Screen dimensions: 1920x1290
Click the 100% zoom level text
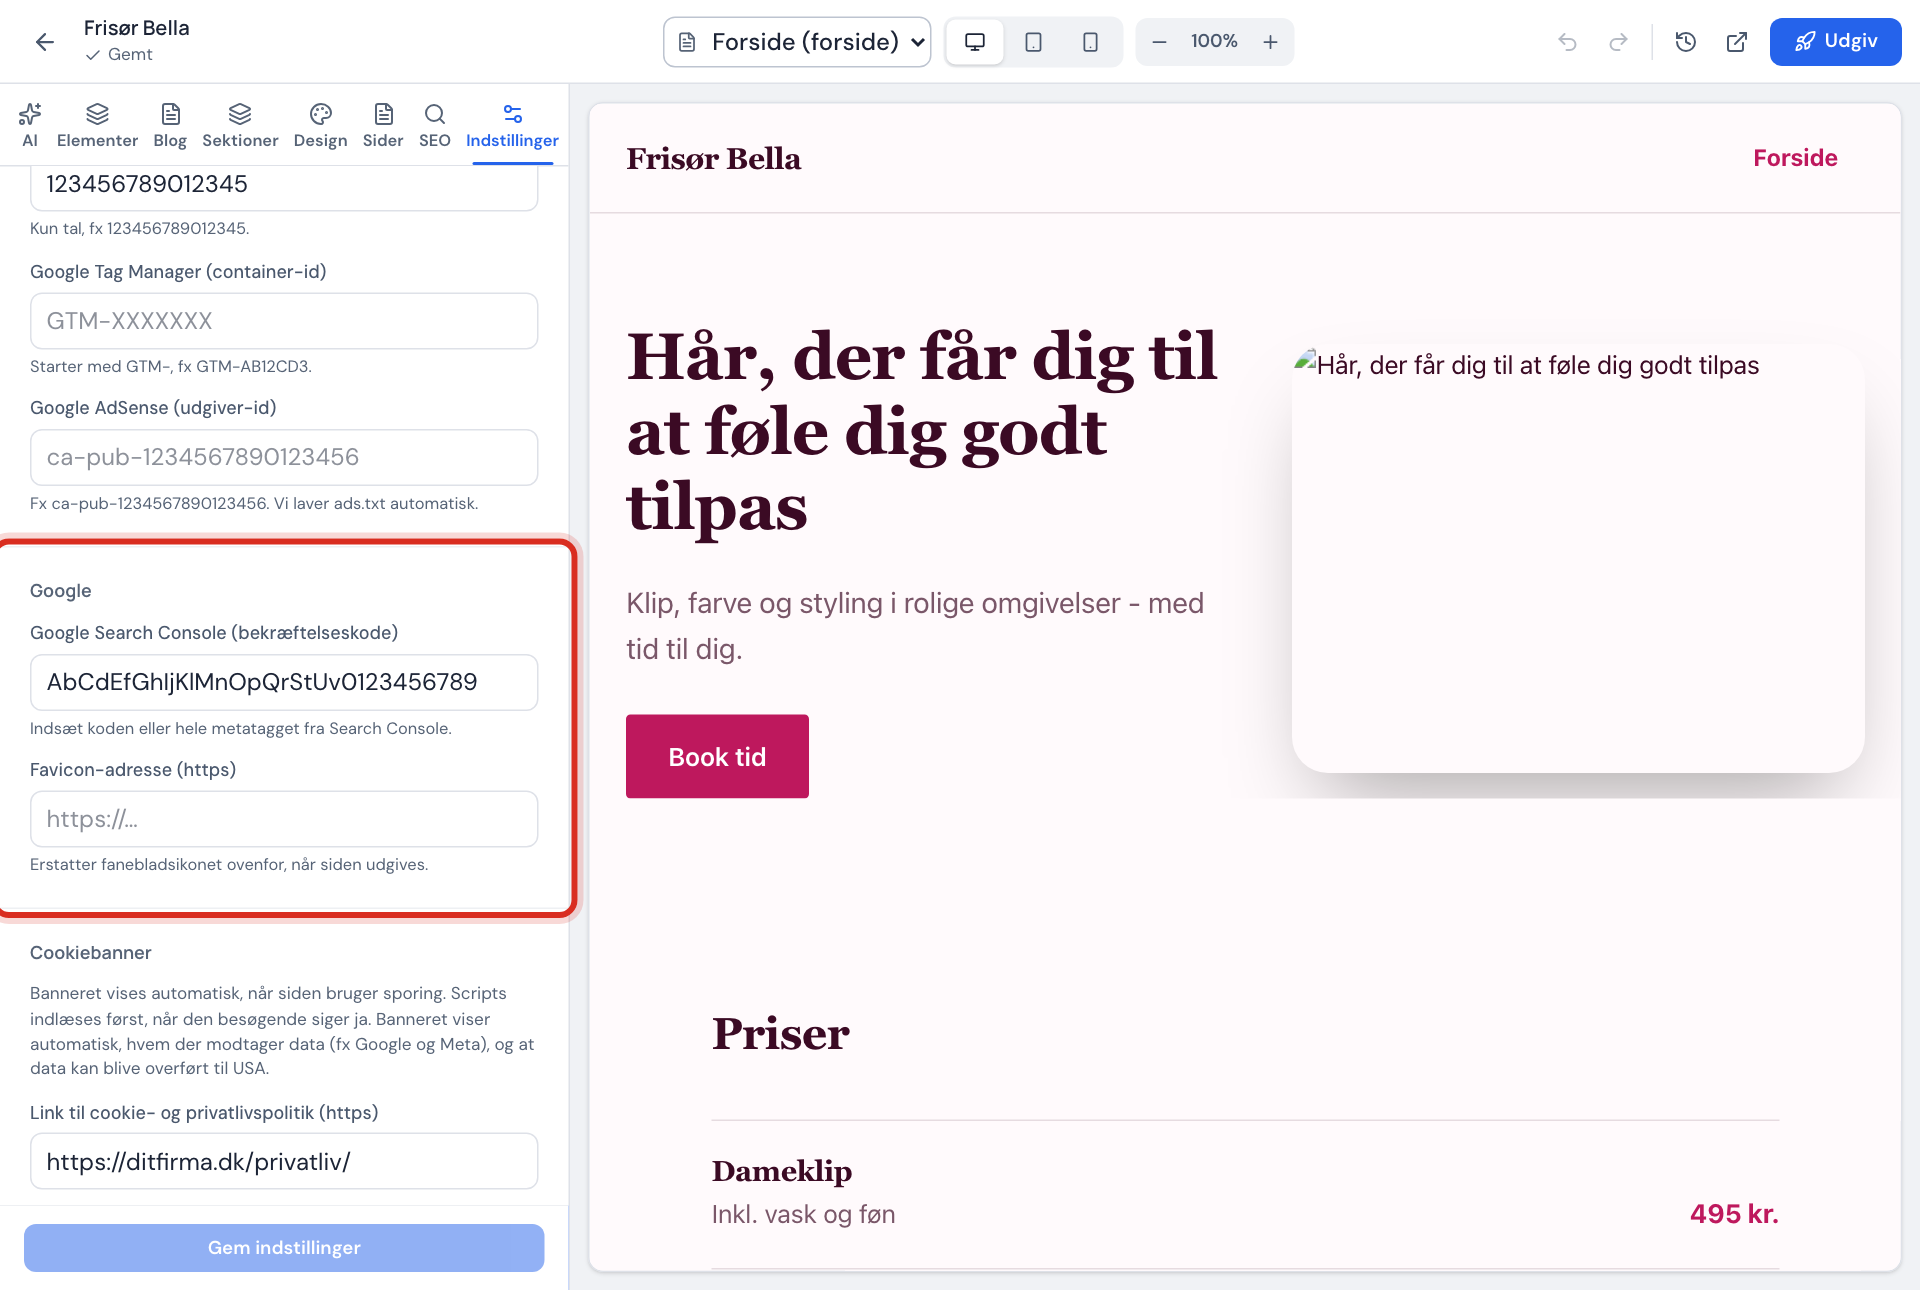pyautogui.click(x=1214, y=42)
